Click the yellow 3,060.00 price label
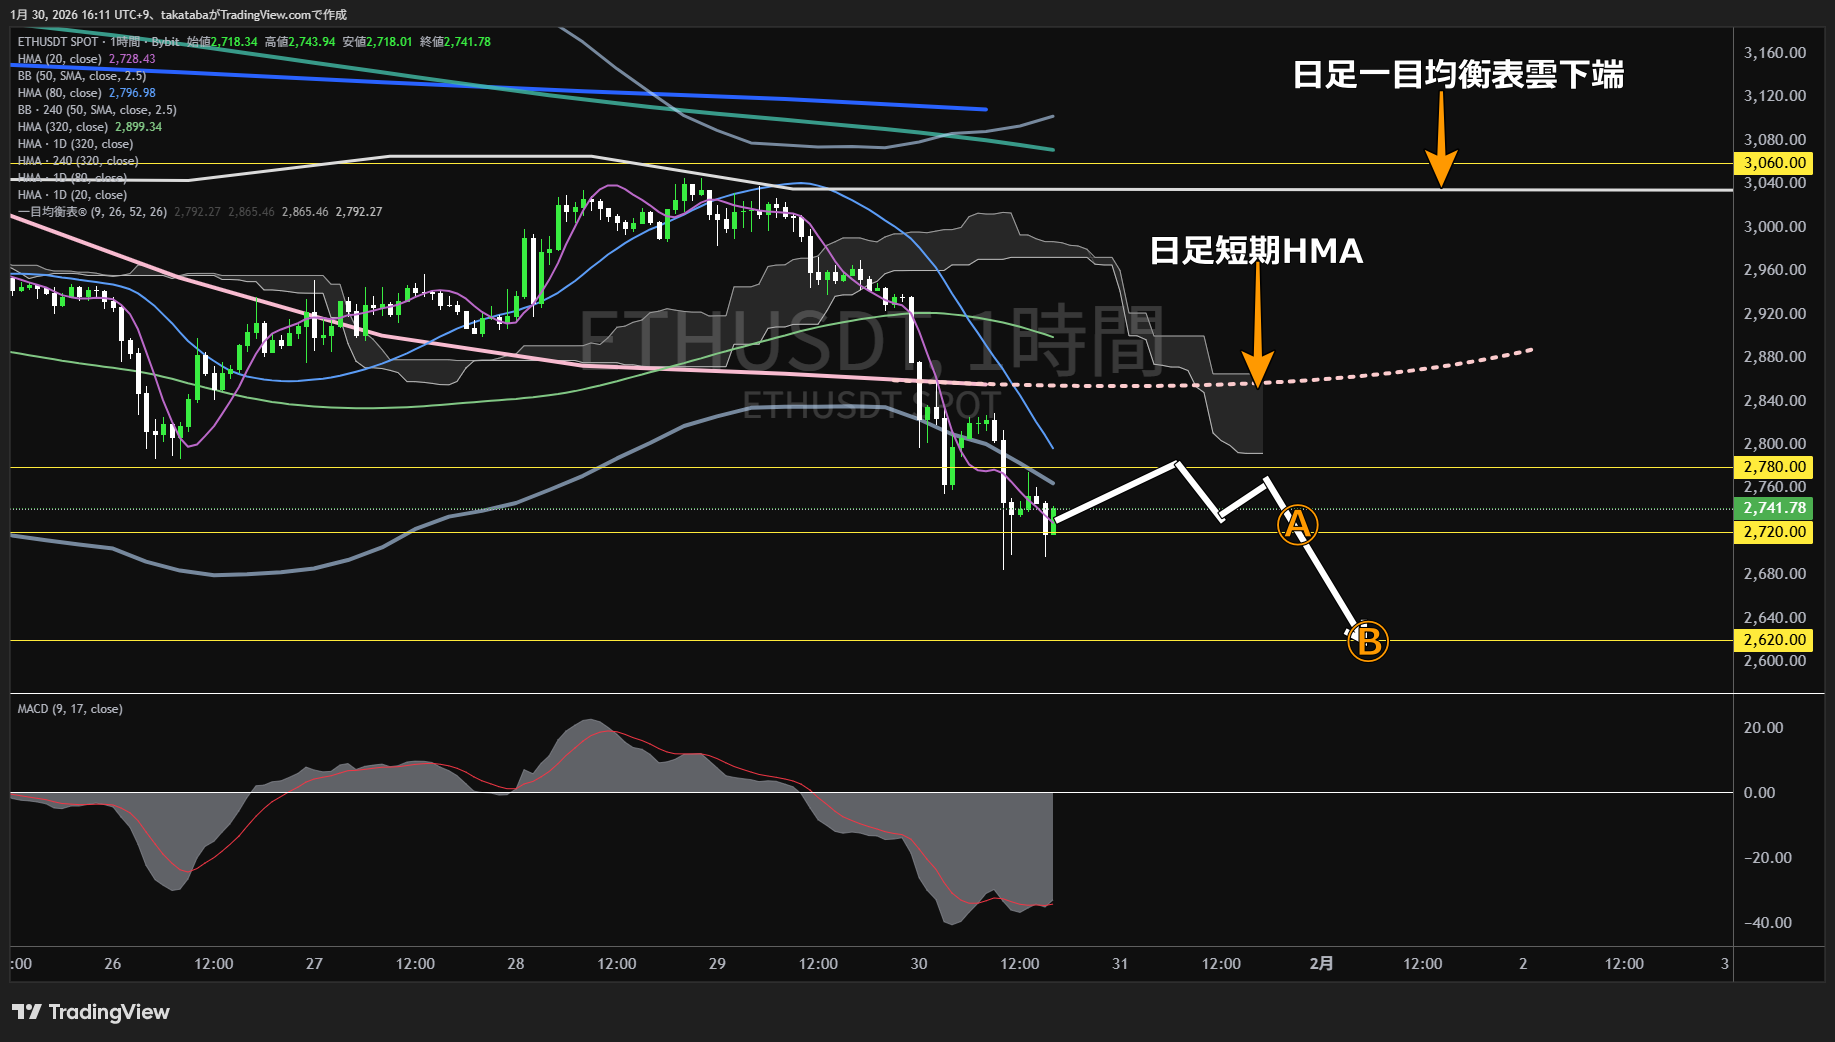1835x1042 pixels. pyautogui.click(x=1774, y=163)
